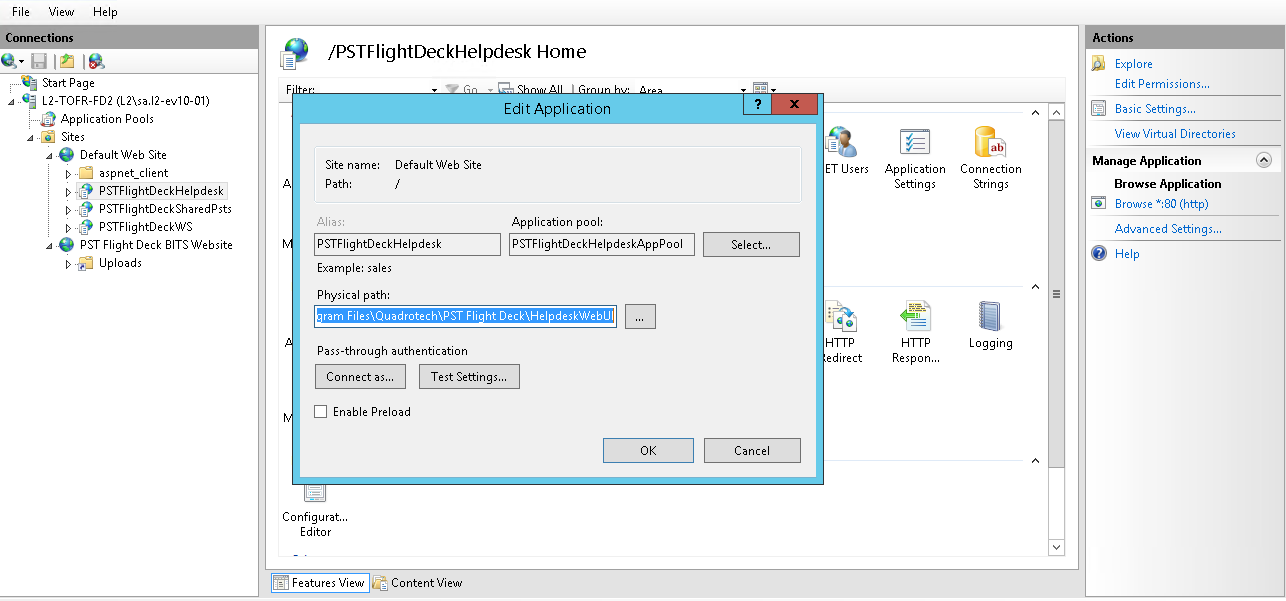The height and width of the screenshot is (601, 1286).
Task: Click the Save connections disk icon
Action: (x=39, y=61)
